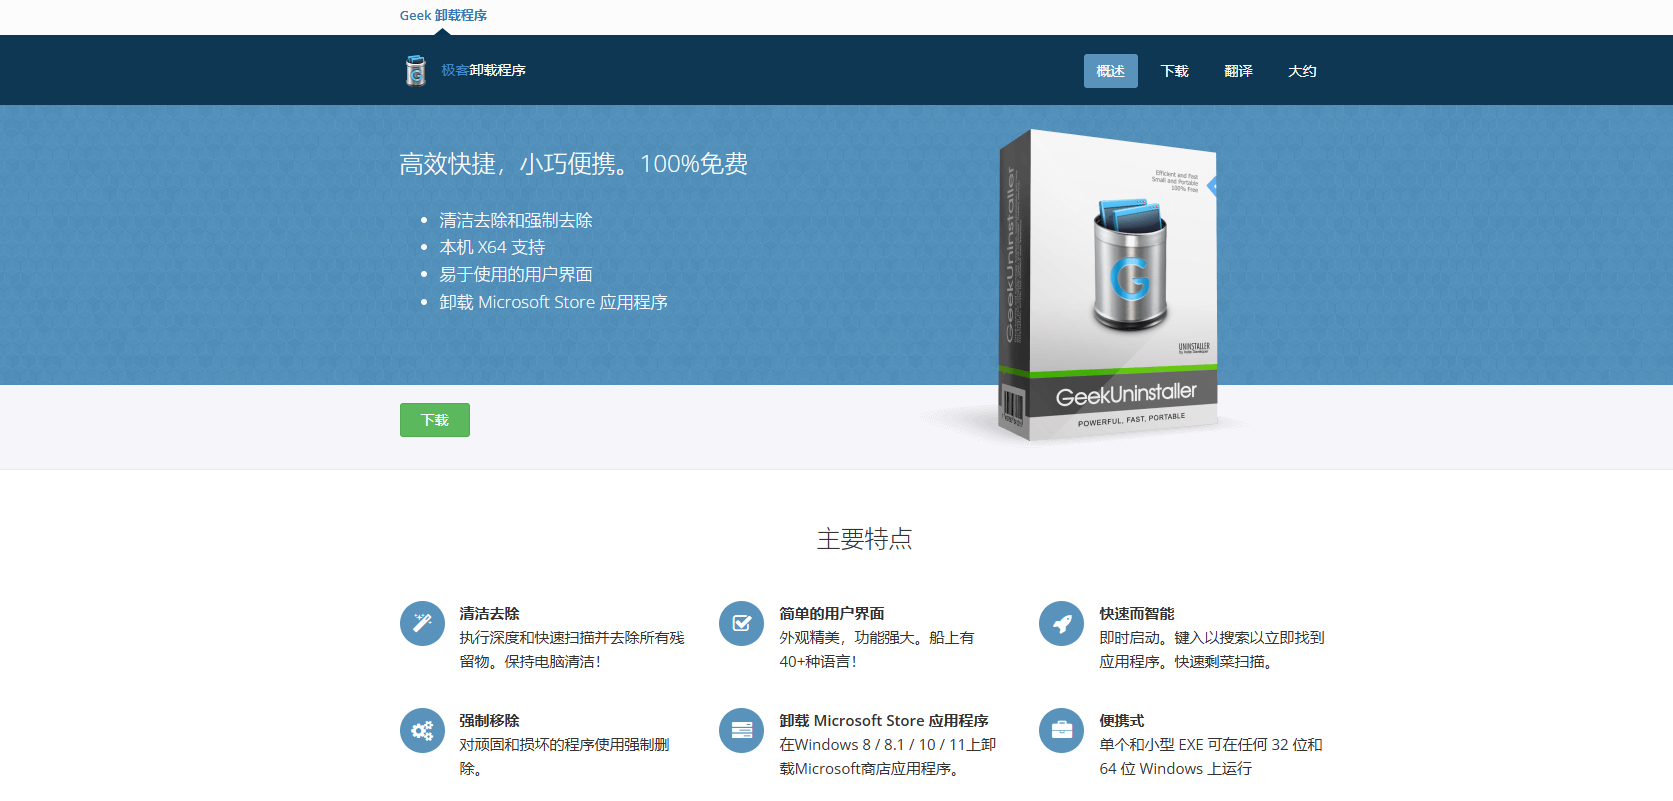Click the Geek Uninstaller trash can logo
Image resolution: width=1673 pixels, height=801 pixels.
click(x=415, y=70)
